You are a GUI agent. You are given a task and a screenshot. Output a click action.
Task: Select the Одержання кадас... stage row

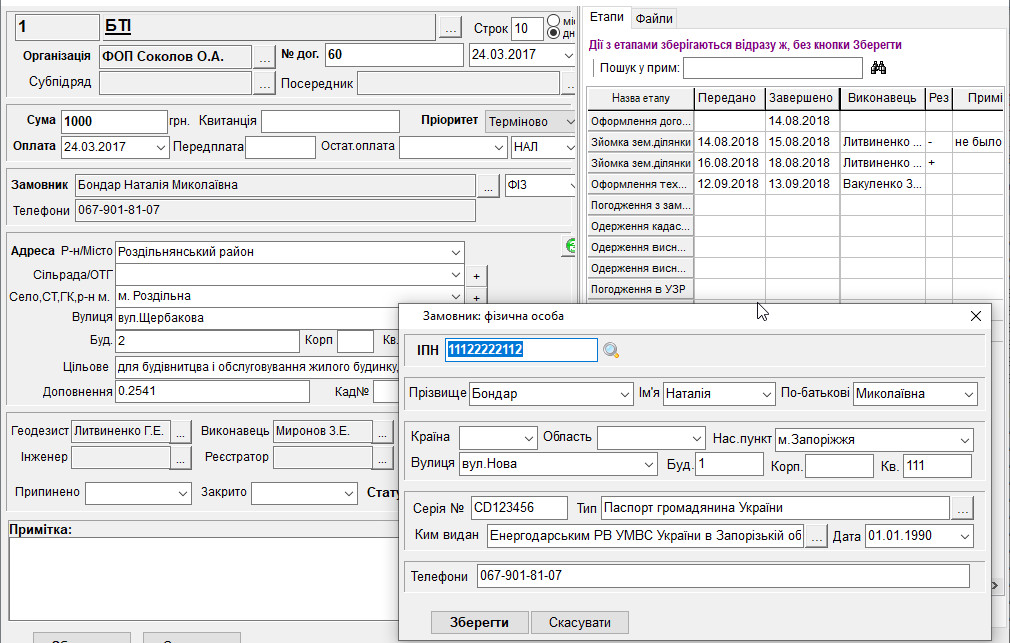pyautogui.click(x=641, y=227)
